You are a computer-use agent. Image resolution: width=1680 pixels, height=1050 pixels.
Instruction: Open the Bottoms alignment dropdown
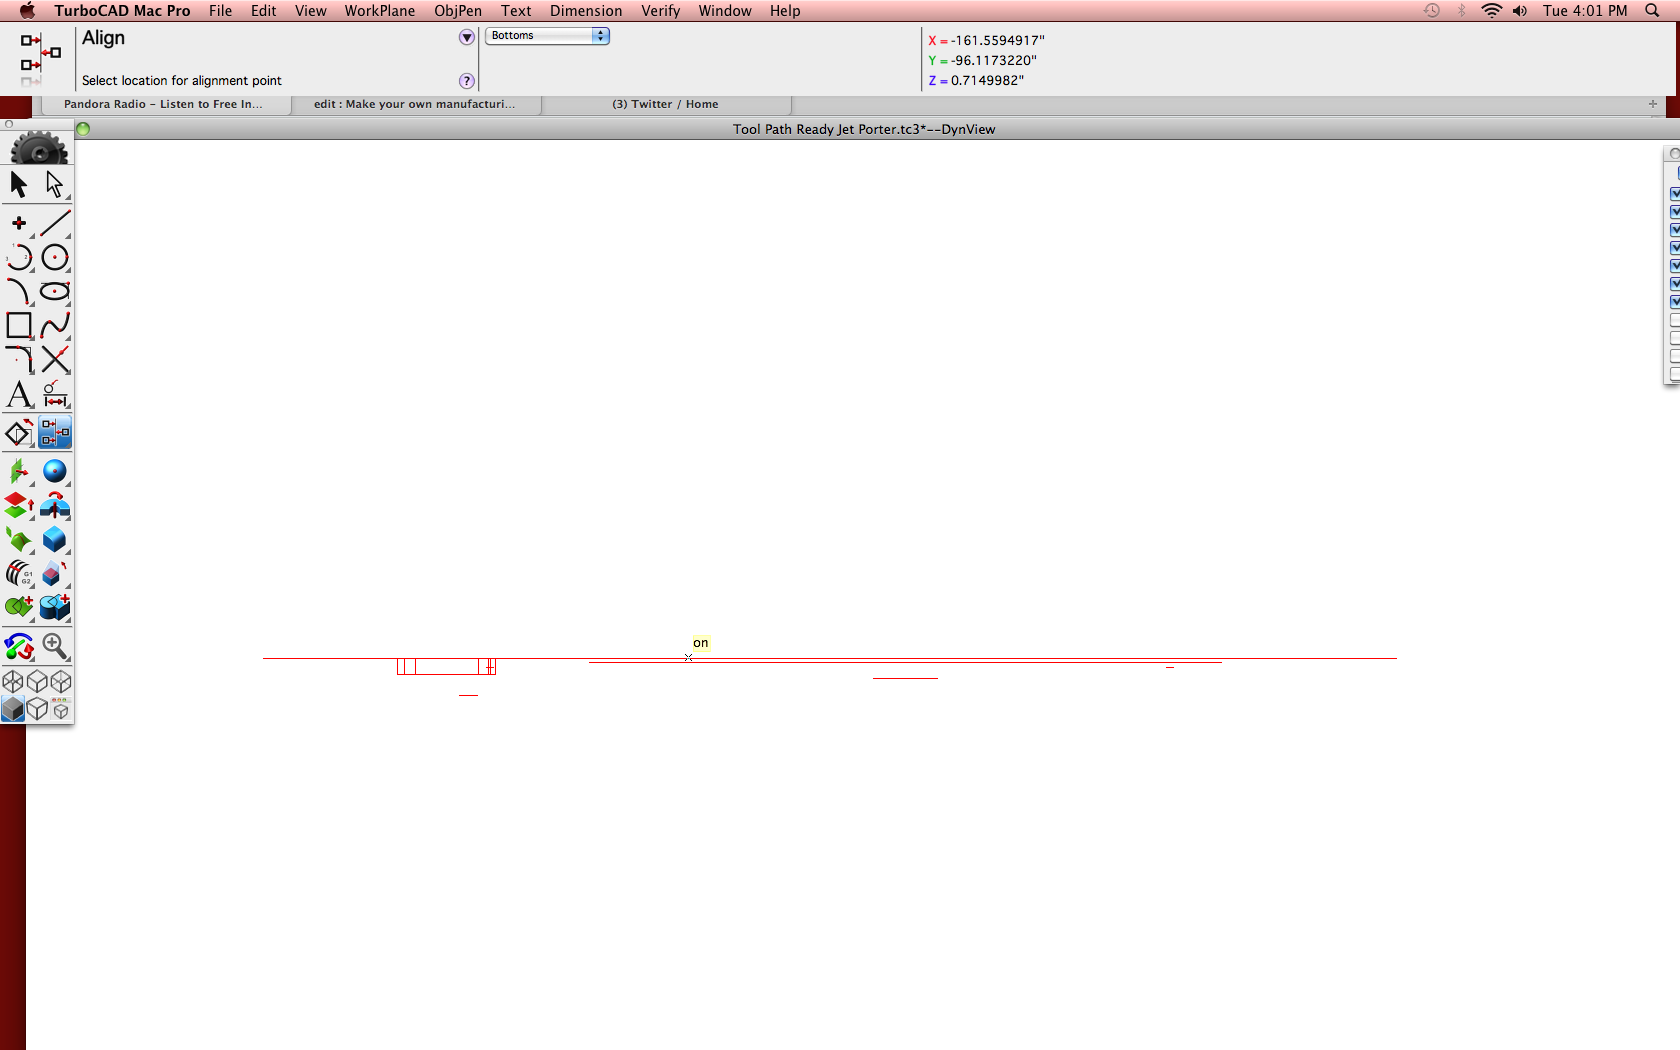(x=547, y=35)
